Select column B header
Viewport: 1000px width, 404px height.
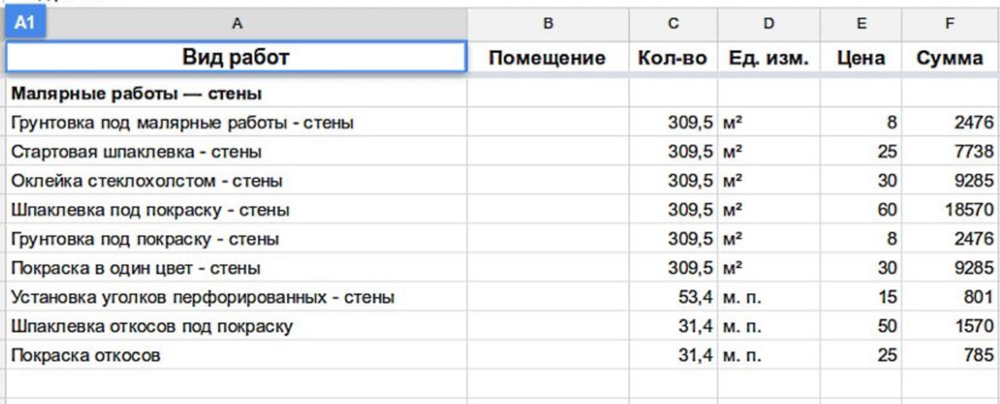[x=547, y=23]
